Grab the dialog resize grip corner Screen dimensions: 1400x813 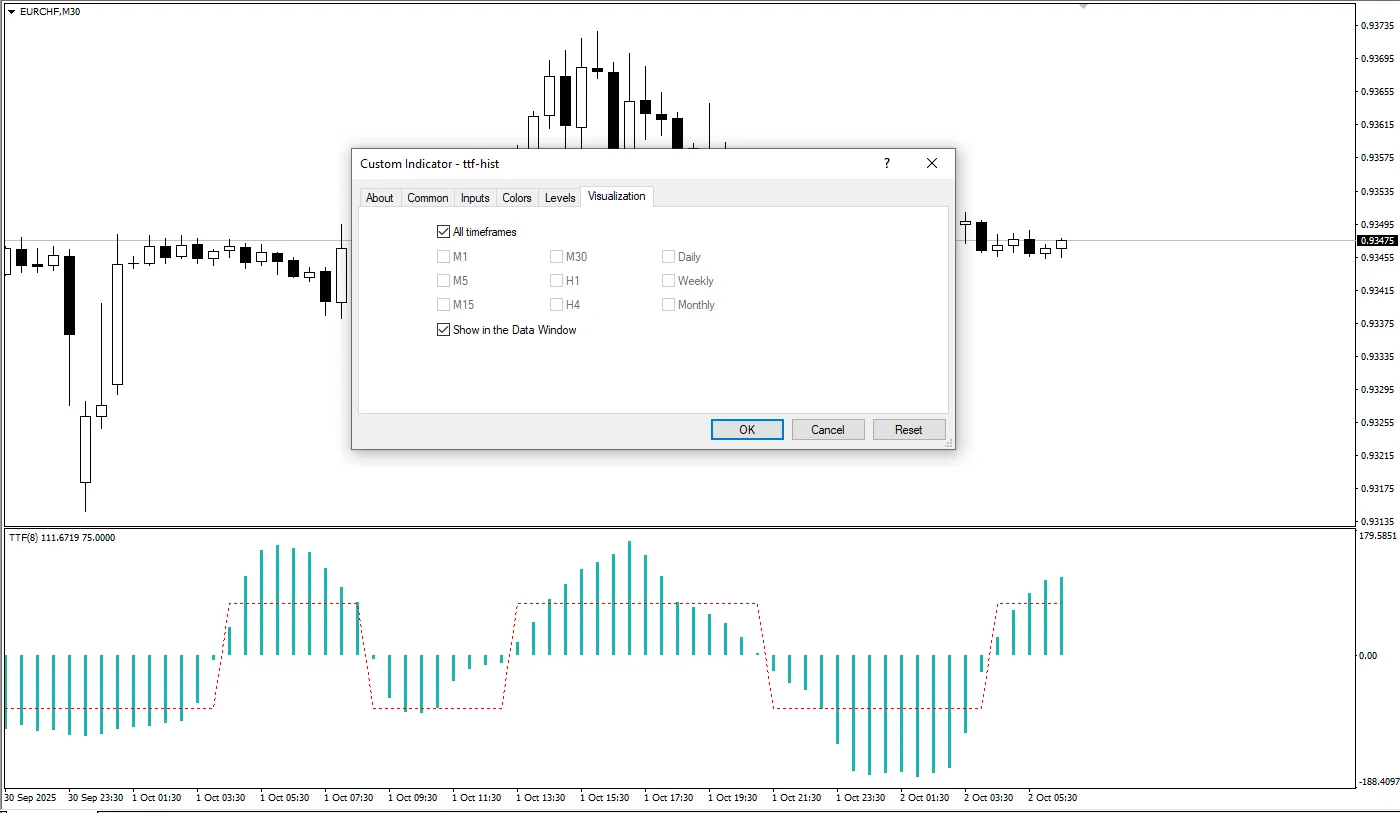click(947, 442)
